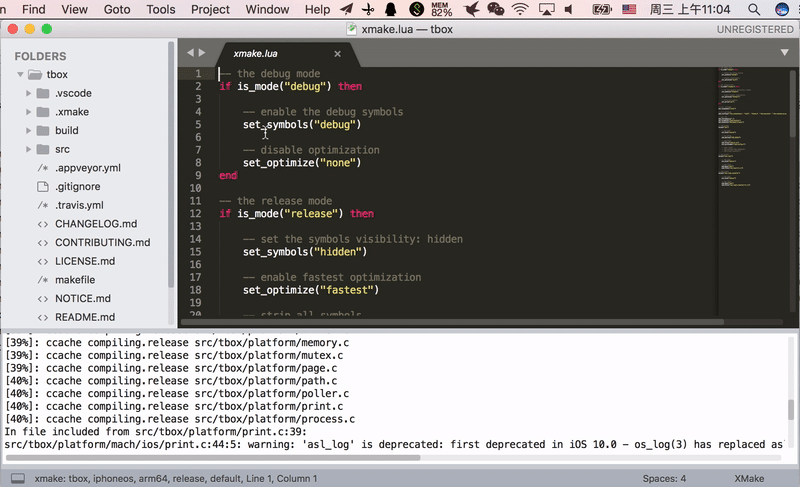
Task: Change syntax via XMake status label
Action: coord(749,478)
